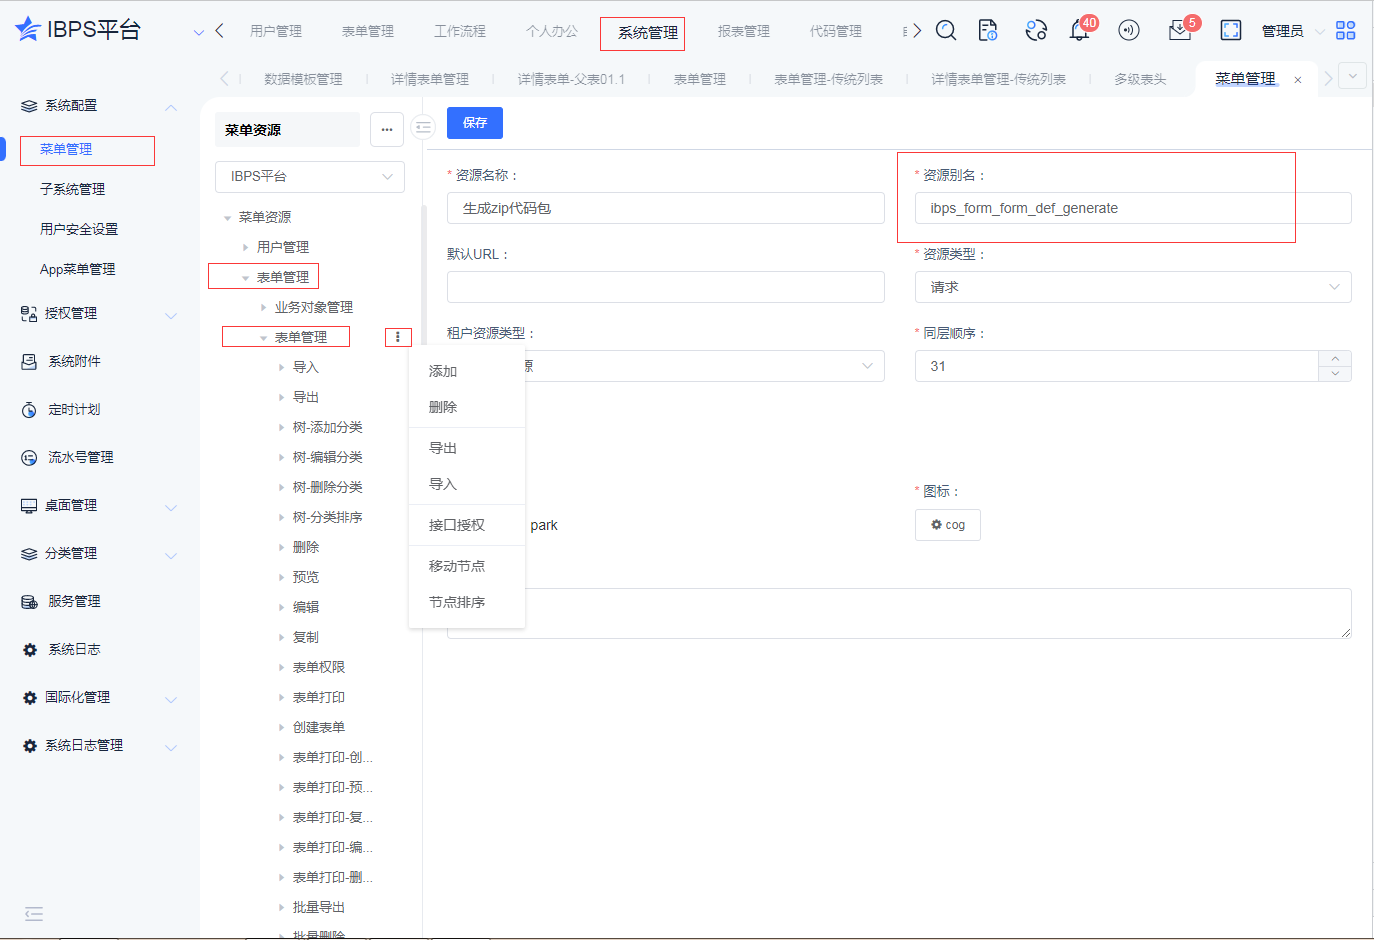Increase 同层顺序 value with up arrow
Screen dimensions: 1374x940
1335,359
